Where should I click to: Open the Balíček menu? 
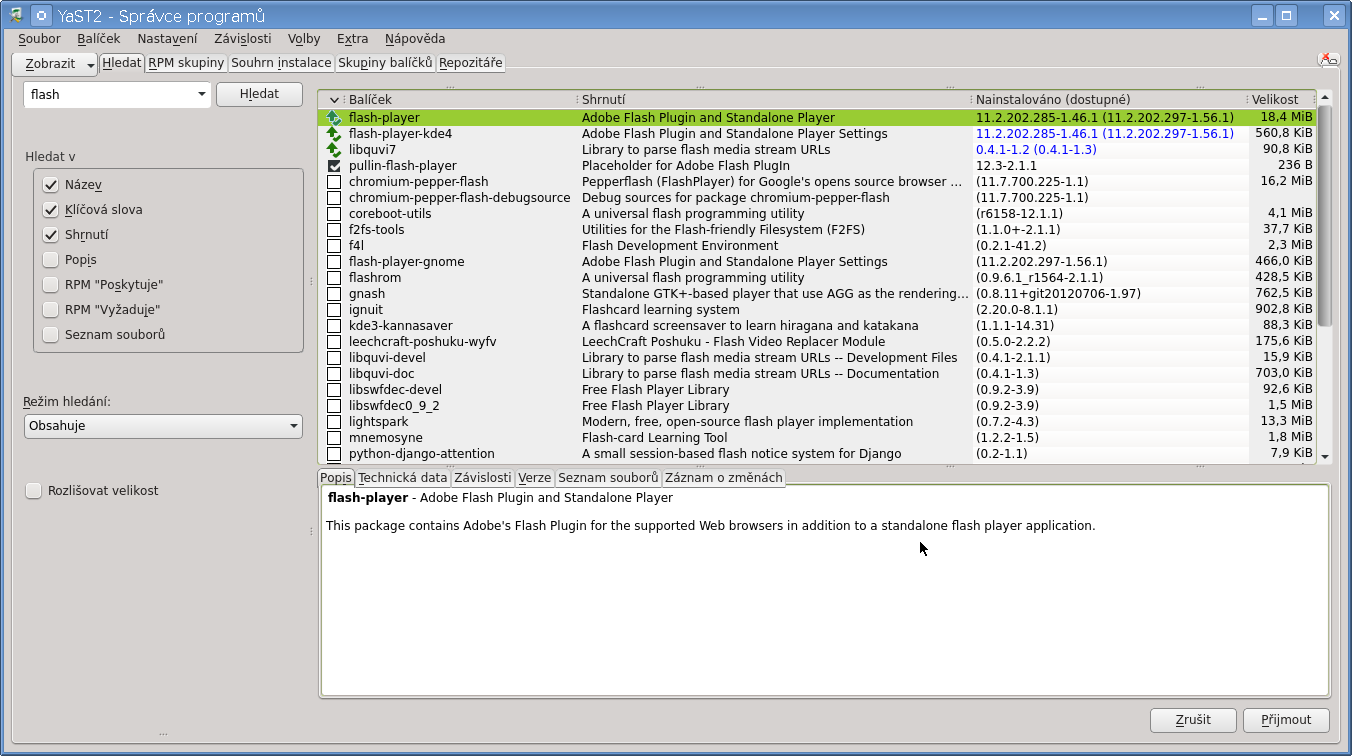coord(98,39)
